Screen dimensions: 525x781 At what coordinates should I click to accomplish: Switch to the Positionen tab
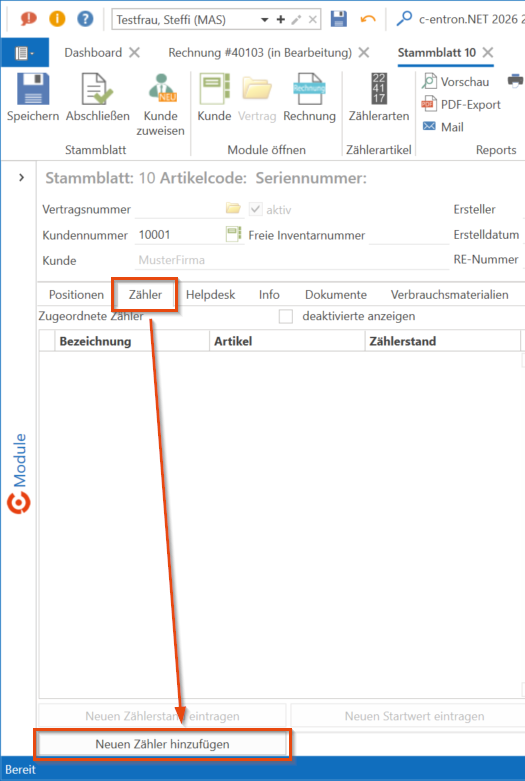[x=76, y=294]
